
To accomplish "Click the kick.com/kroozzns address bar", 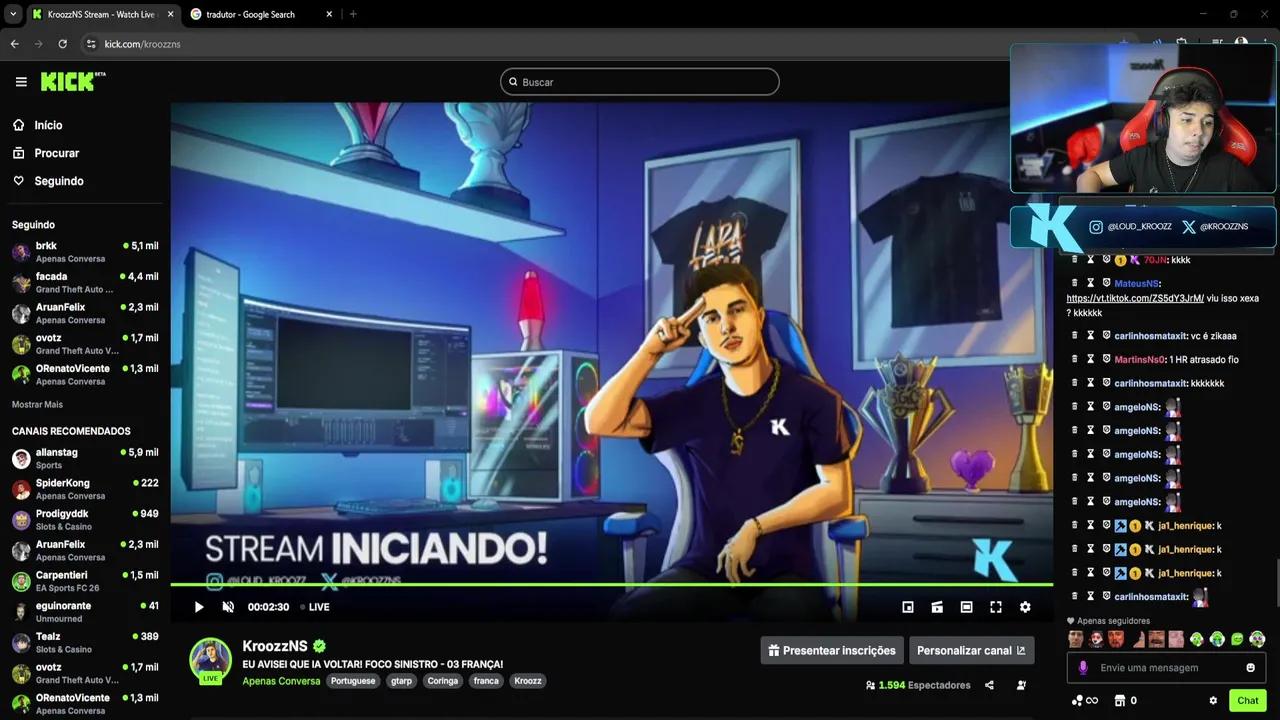I will click(x=142, y=44).
